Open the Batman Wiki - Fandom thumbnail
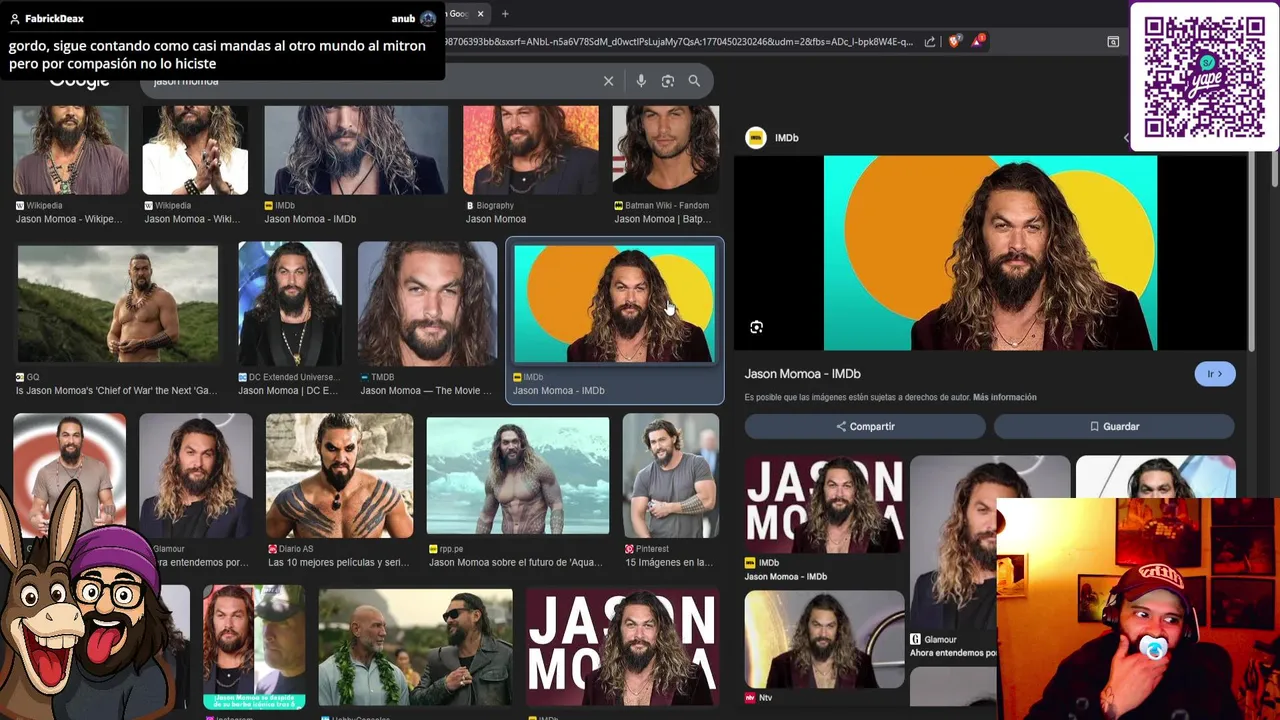 (x=666, y=150)
